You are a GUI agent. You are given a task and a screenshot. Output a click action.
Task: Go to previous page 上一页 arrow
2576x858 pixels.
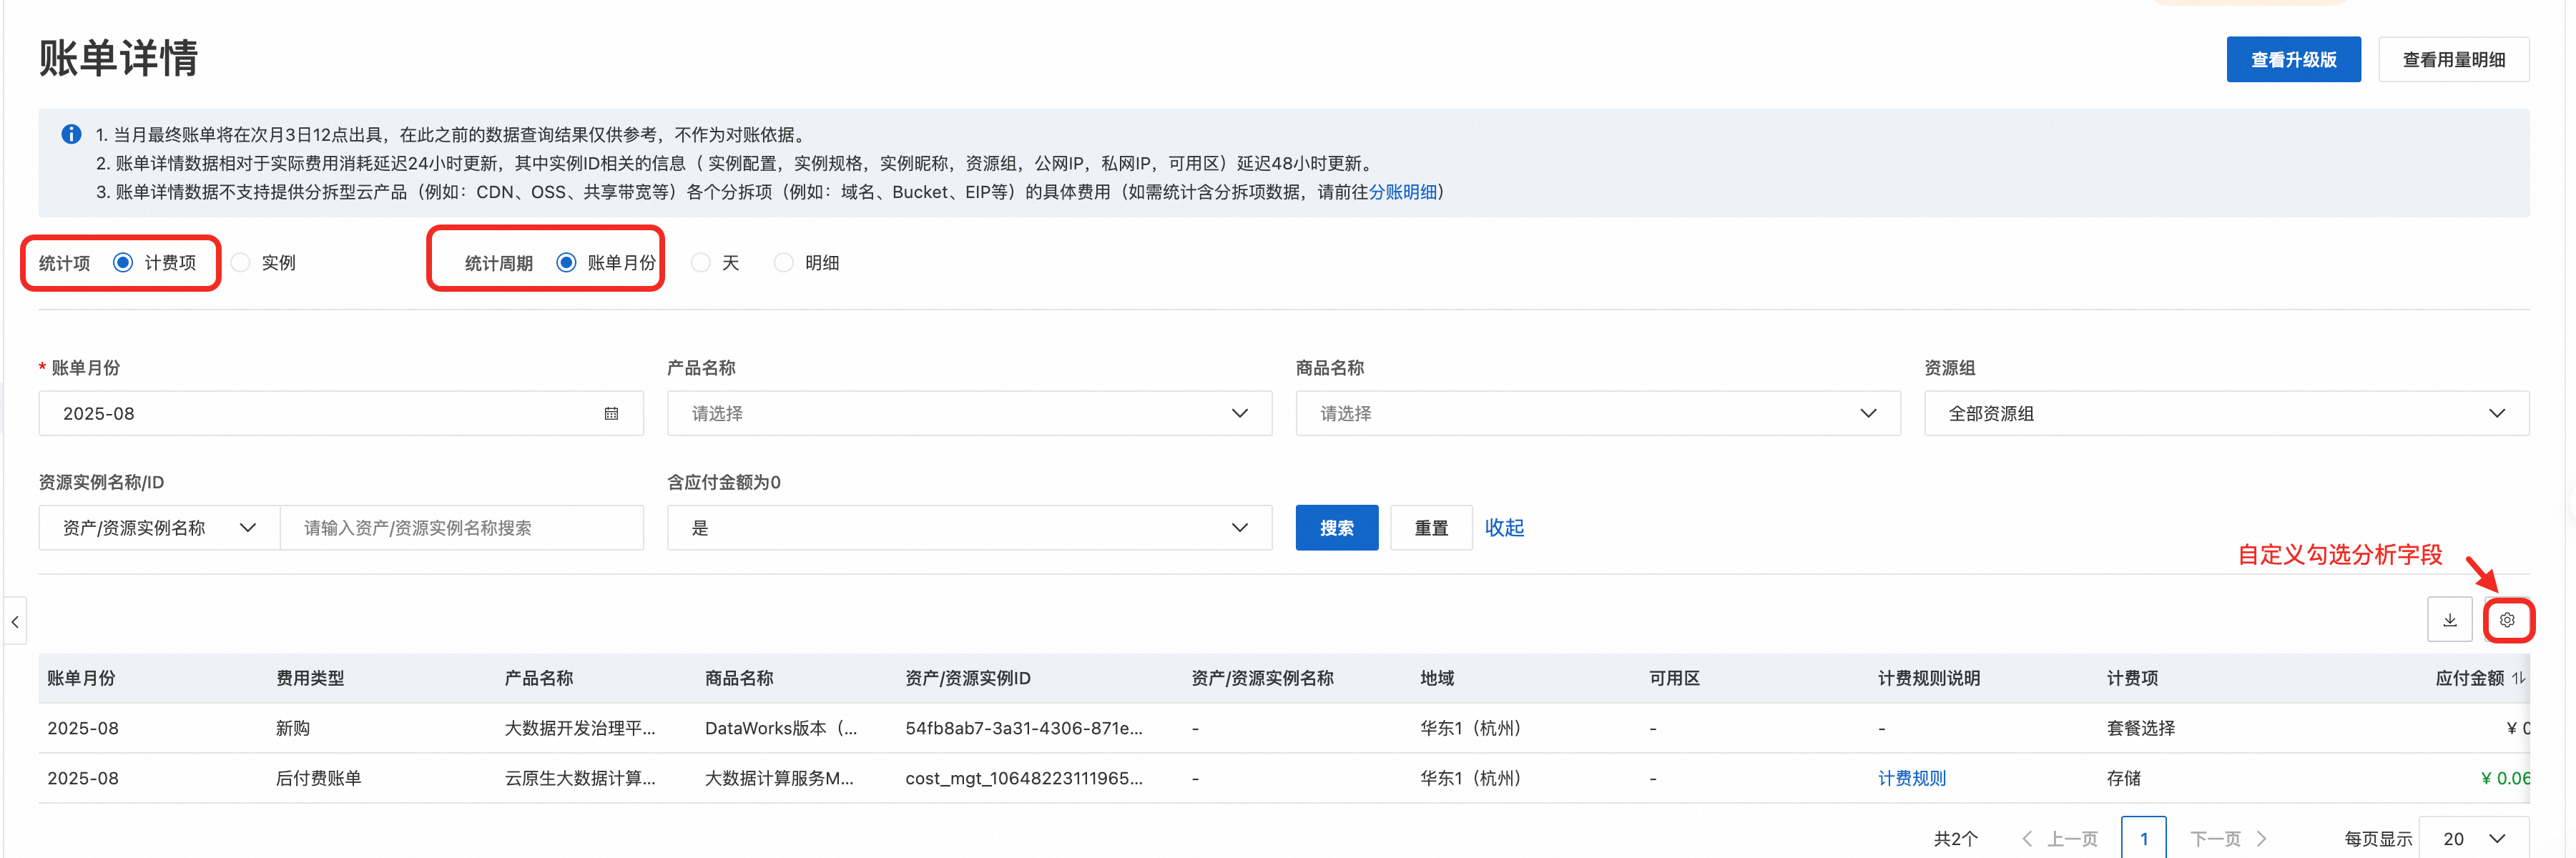[2059, 838]
